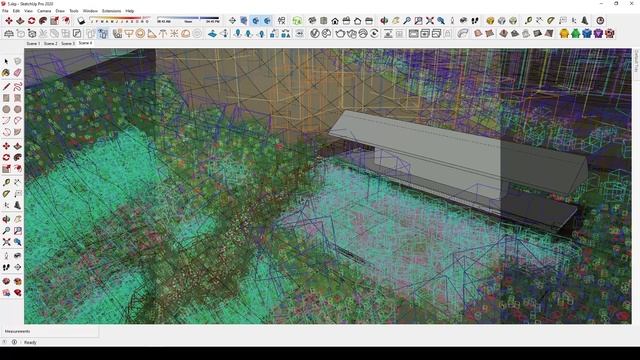This screenshot has height=360, width=640.
Task: Open the Tools menu
Action: coord(74,11)
